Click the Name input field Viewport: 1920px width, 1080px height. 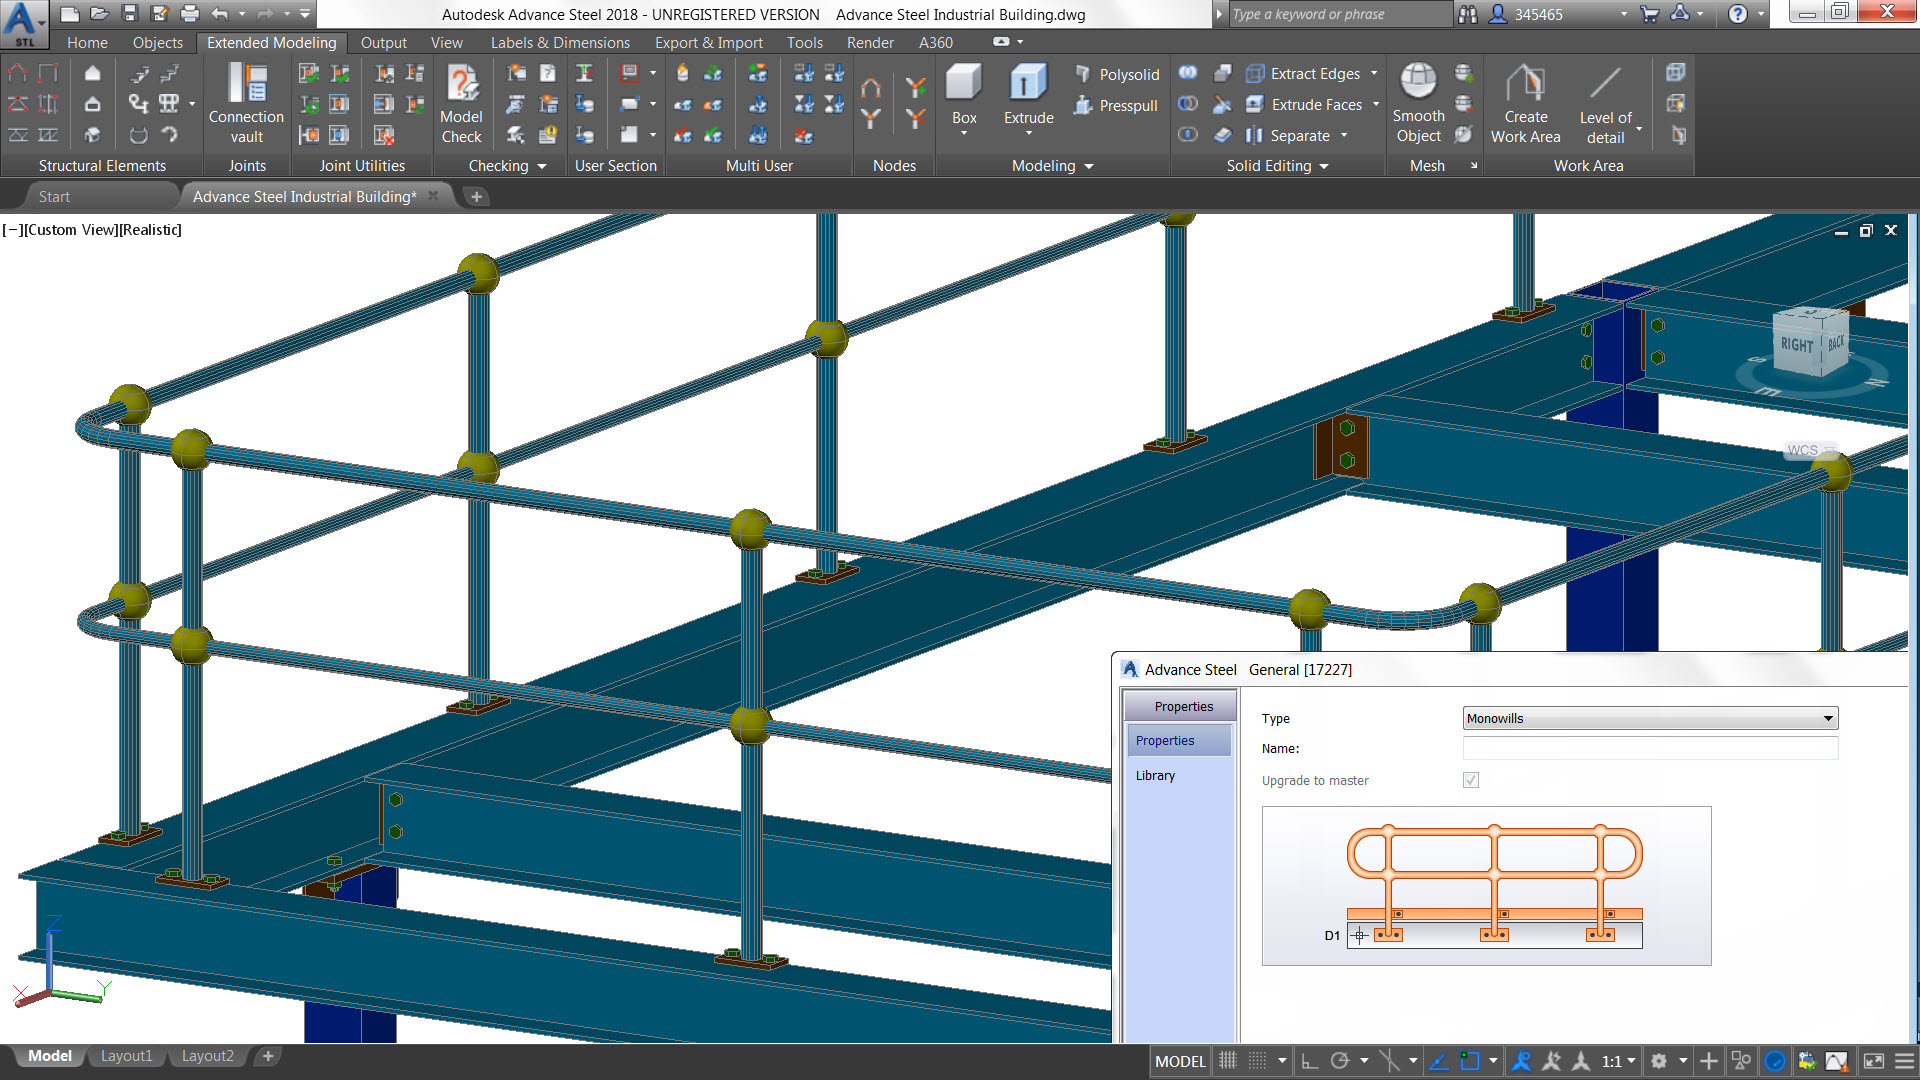click(1649, 748)
